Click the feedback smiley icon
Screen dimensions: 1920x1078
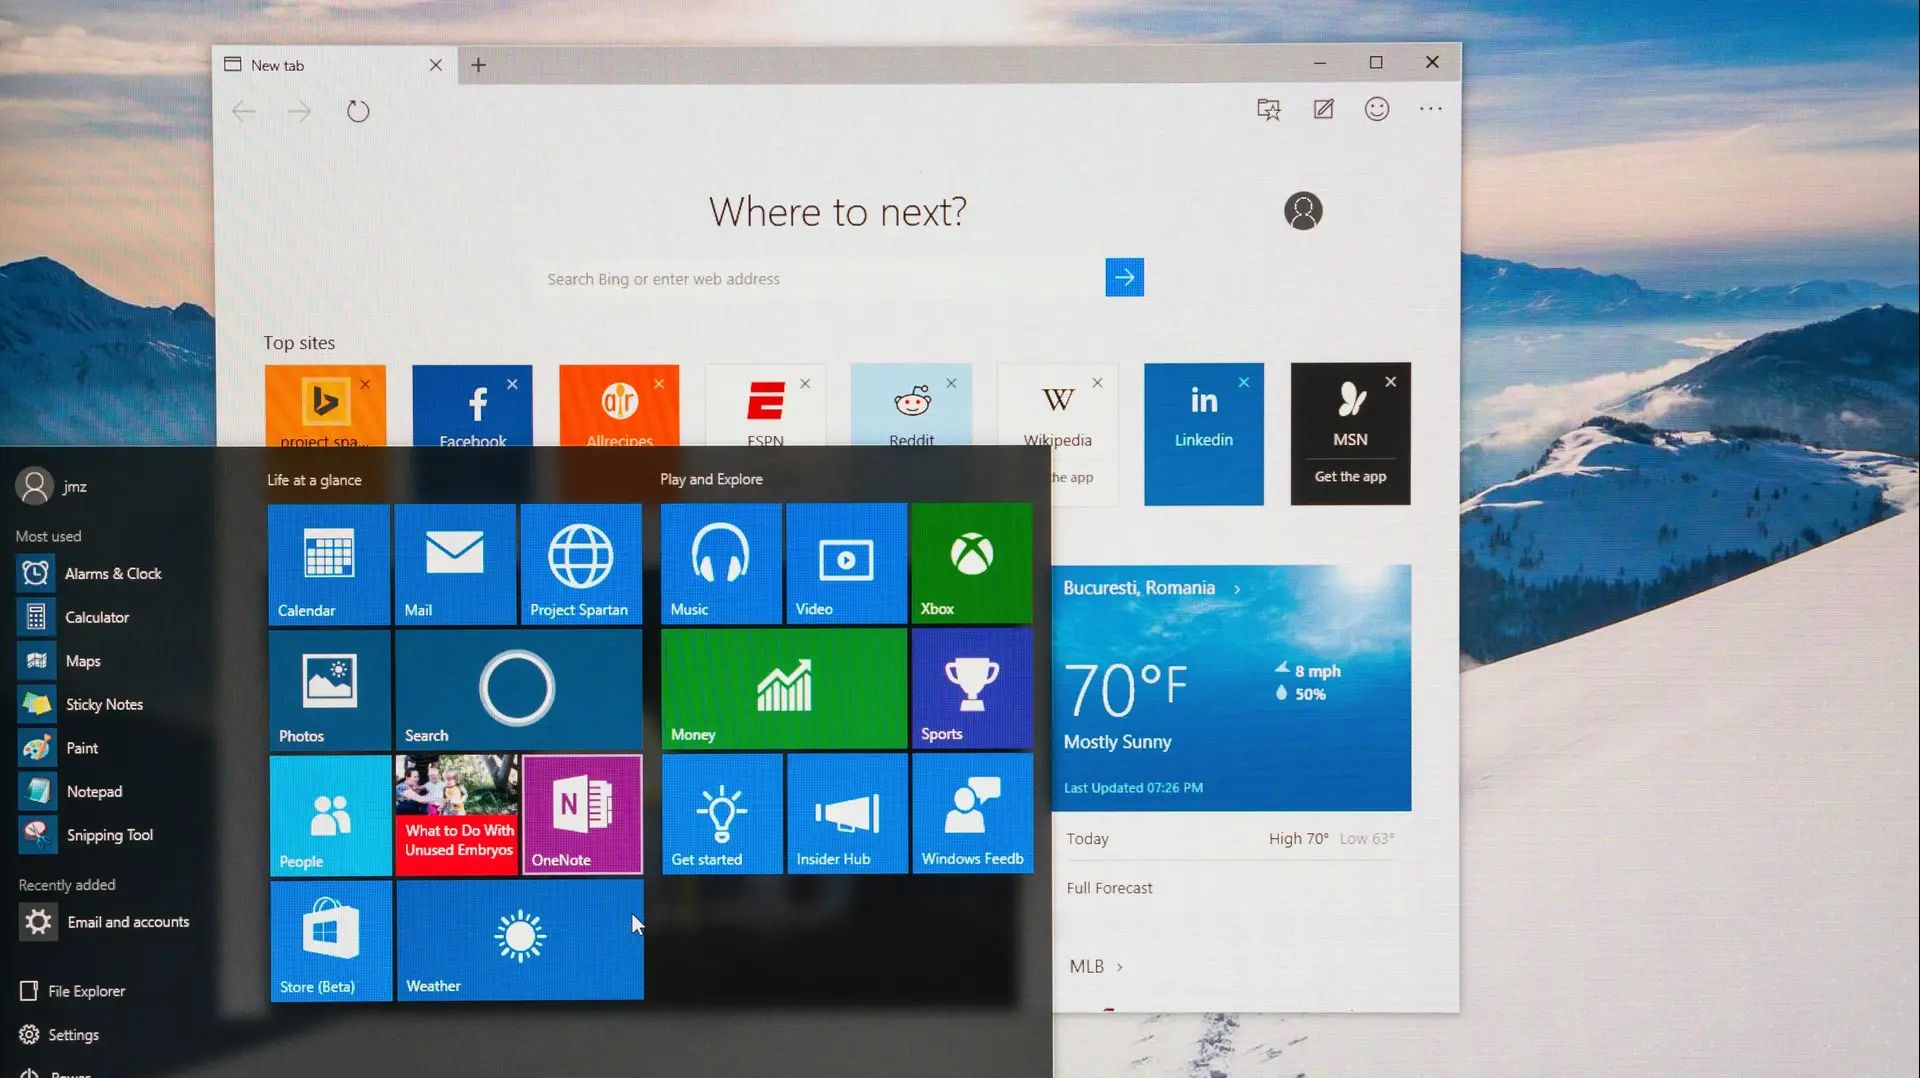1377,109
